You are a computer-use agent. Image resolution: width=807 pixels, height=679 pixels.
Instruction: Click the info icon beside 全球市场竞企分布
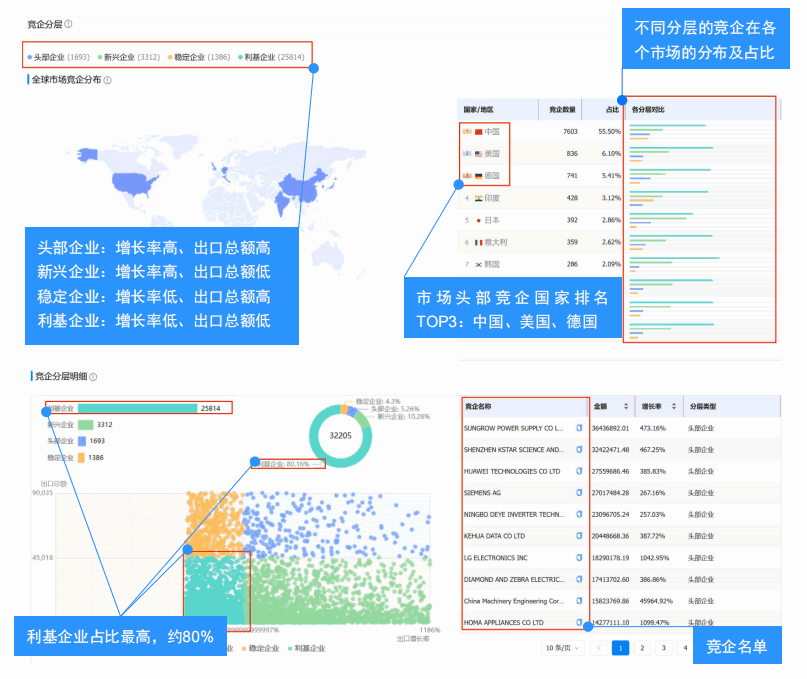tap(108, 80)
